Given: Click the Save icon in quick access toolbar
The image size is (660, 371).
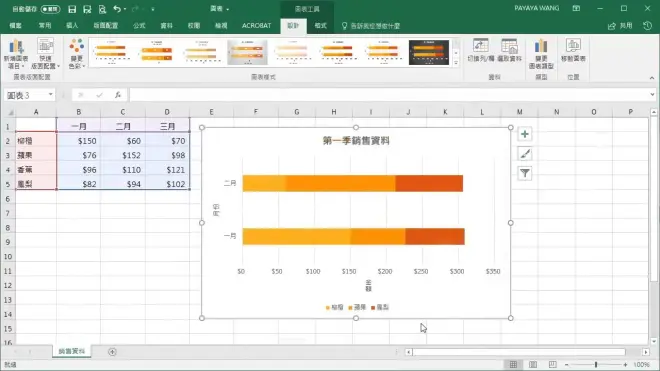Looking at the screenshot, I should click(72, 9).
